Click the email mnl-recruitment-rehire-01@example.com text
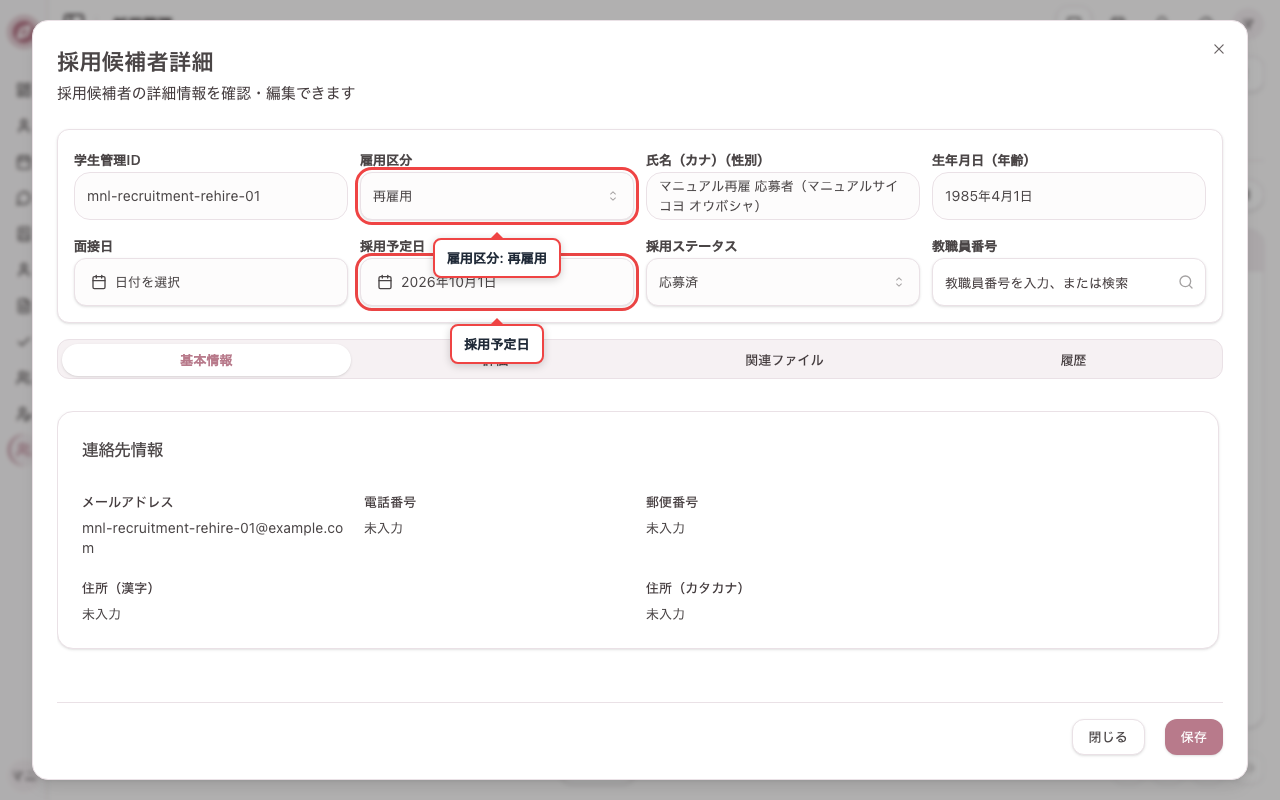 point(212,538)
